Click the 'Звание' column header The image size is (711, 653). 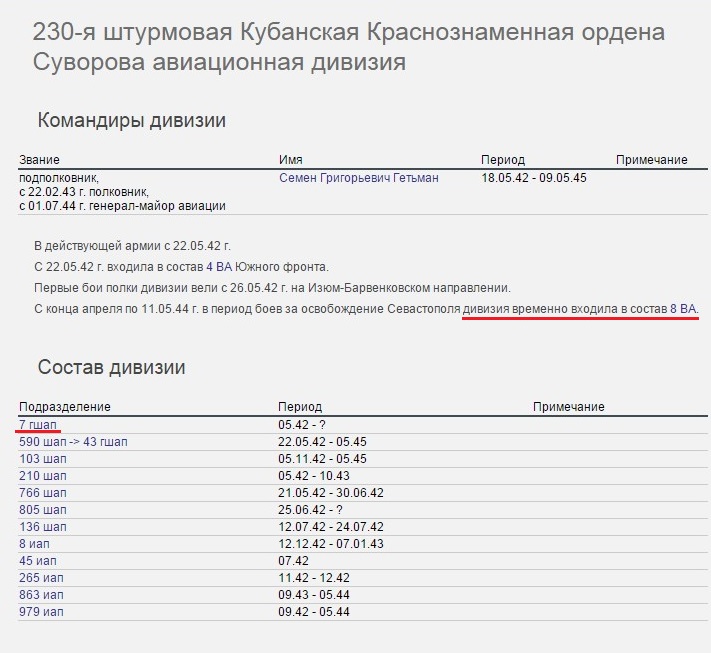coord(39,160)
